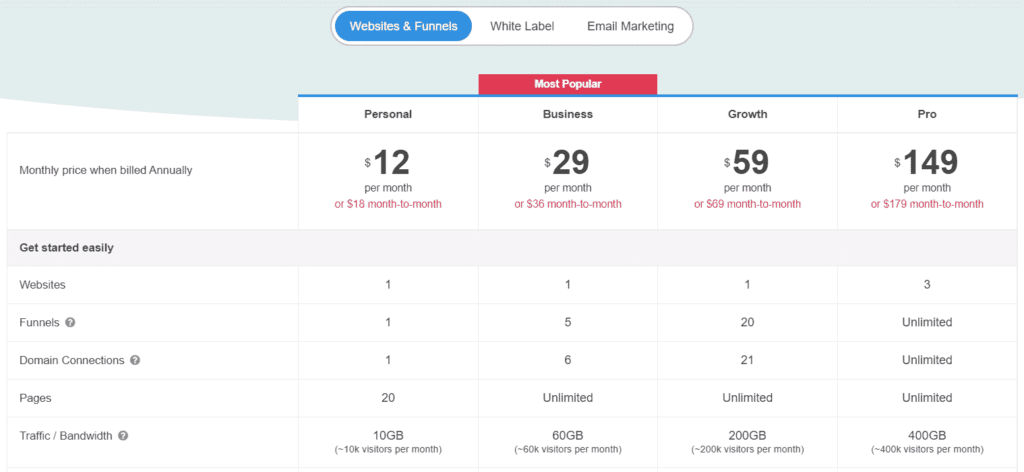
Task: Click the Business Funnels value 5
Action: (x=568, y=323)
